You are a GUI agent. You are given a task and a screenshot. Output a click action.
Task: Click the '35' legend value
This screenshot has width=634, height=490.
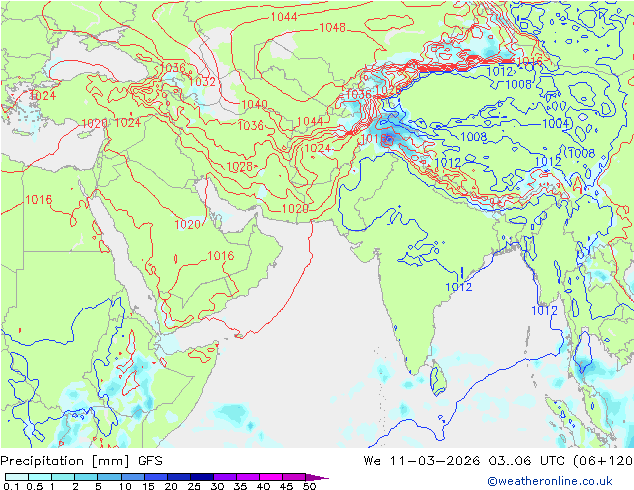pyautogui.click(x=240, y=486)
